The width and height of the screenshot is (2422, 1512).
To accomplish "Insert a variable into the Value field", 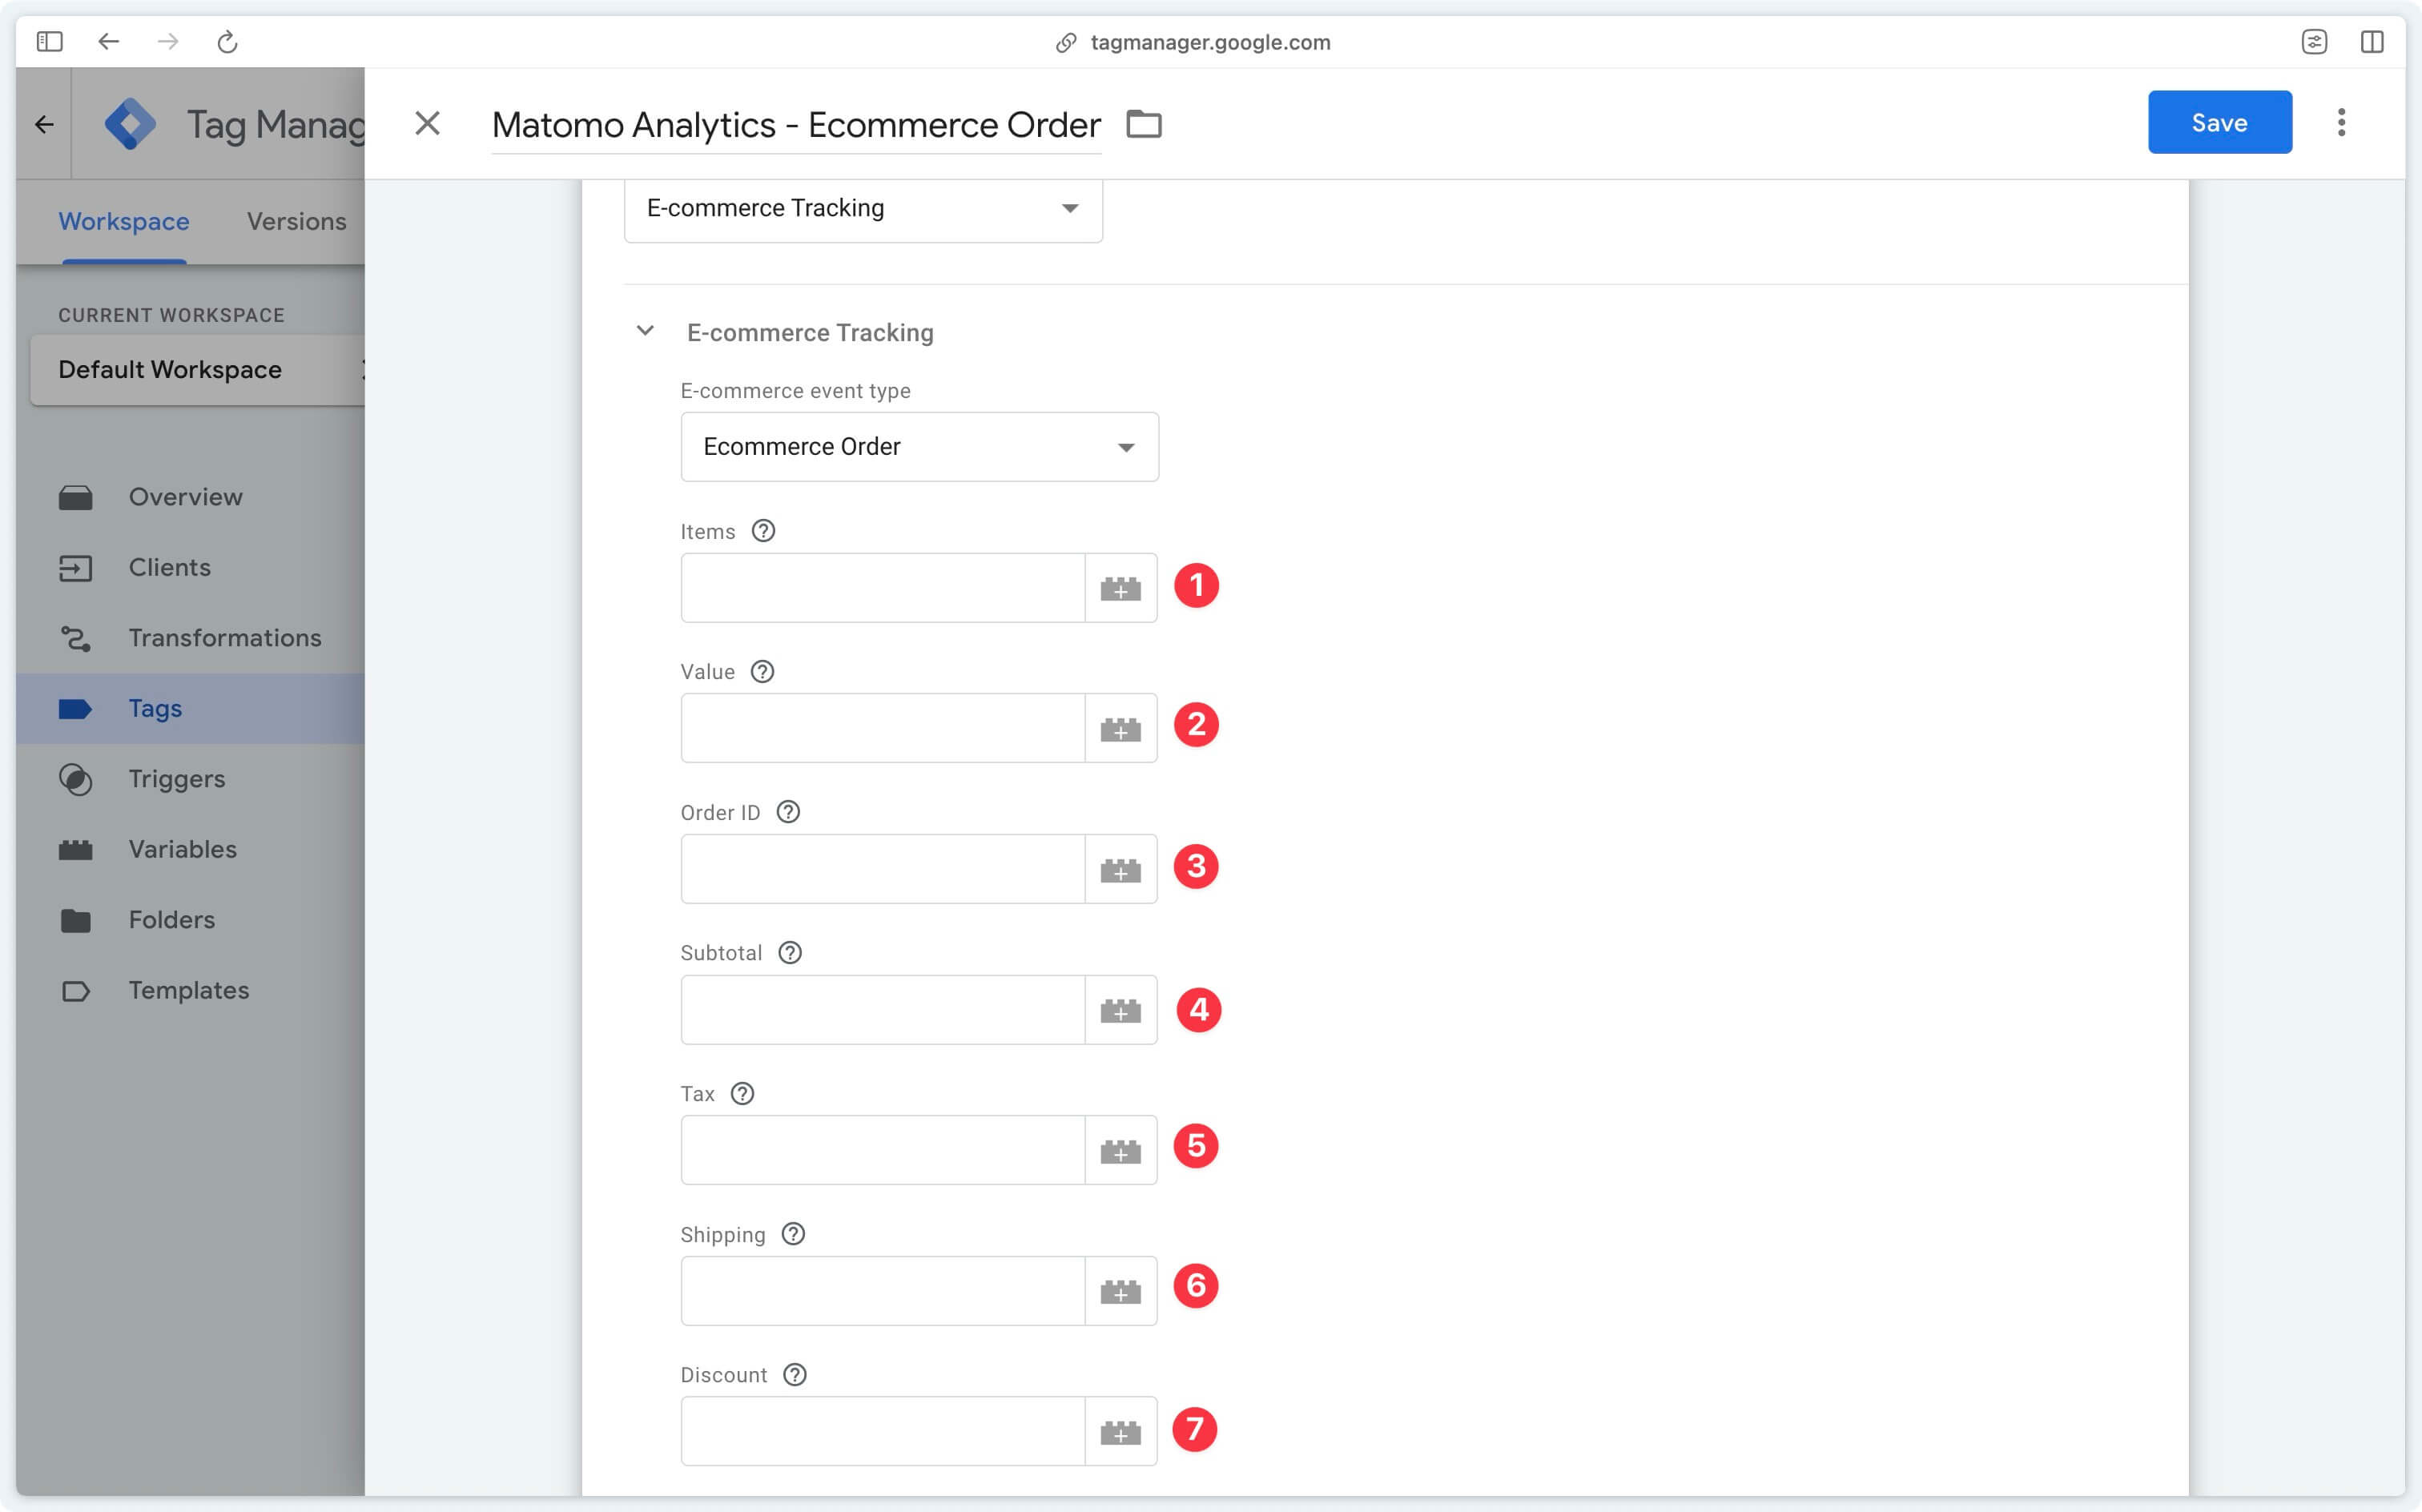I will [x=1121, y=728].
